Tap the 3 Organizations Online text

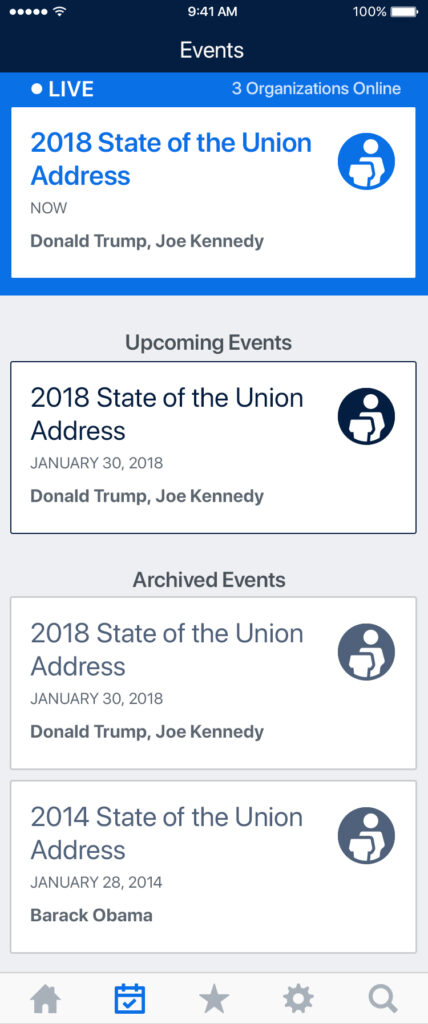(316, 89)
